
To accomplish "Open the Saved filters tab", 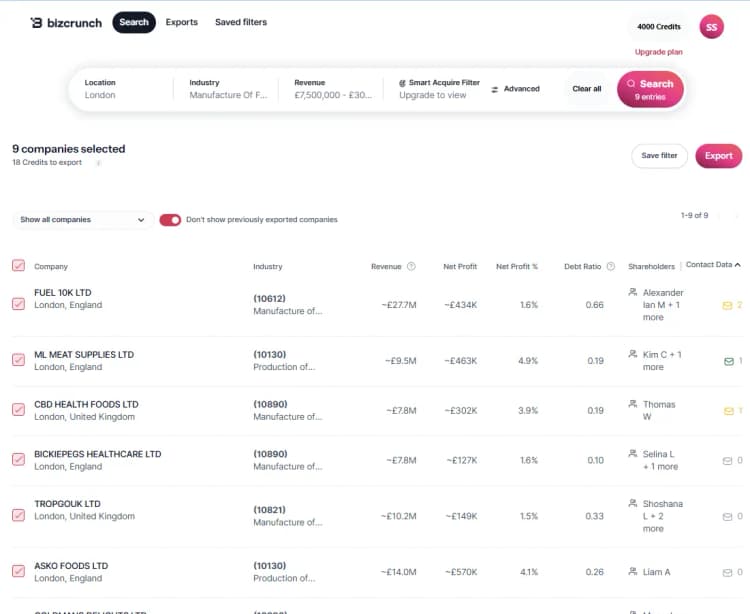I will pyautogui.click(x=241, y=22).
